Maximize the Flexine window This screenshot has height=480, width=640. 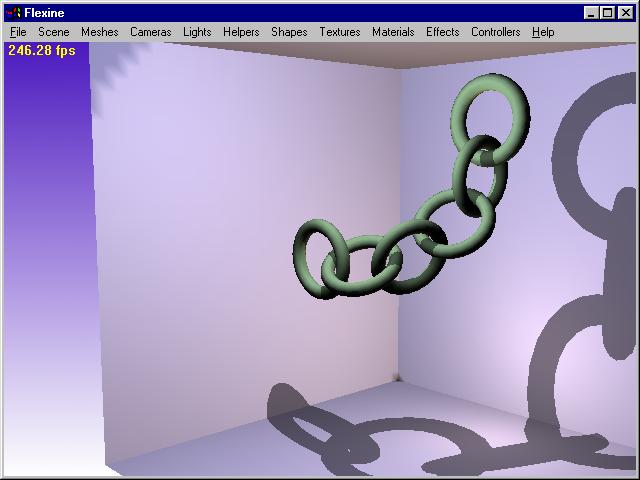[x=607, y=13]
